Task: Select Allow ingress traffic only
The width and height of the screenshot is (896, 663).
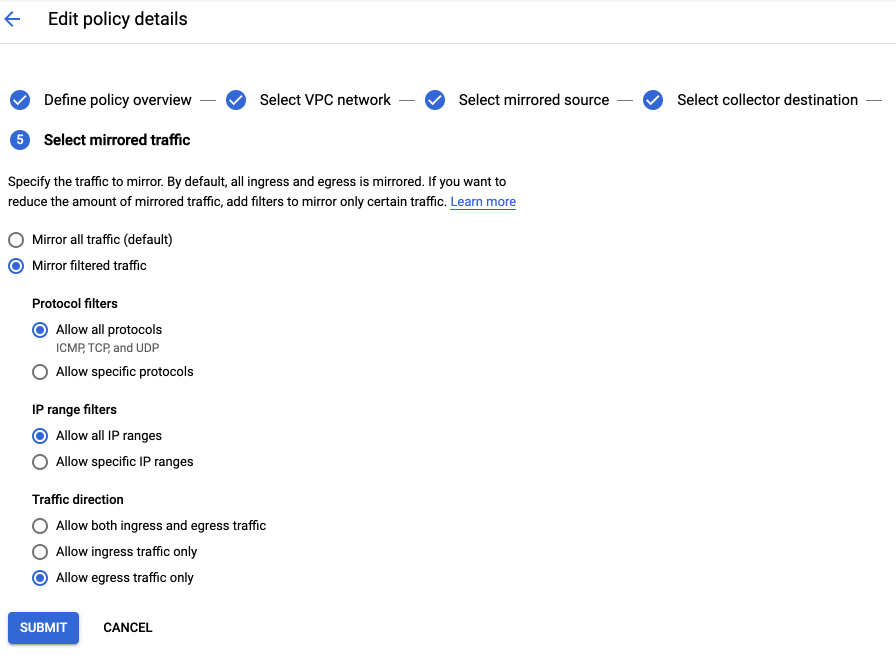Action: 40,552
